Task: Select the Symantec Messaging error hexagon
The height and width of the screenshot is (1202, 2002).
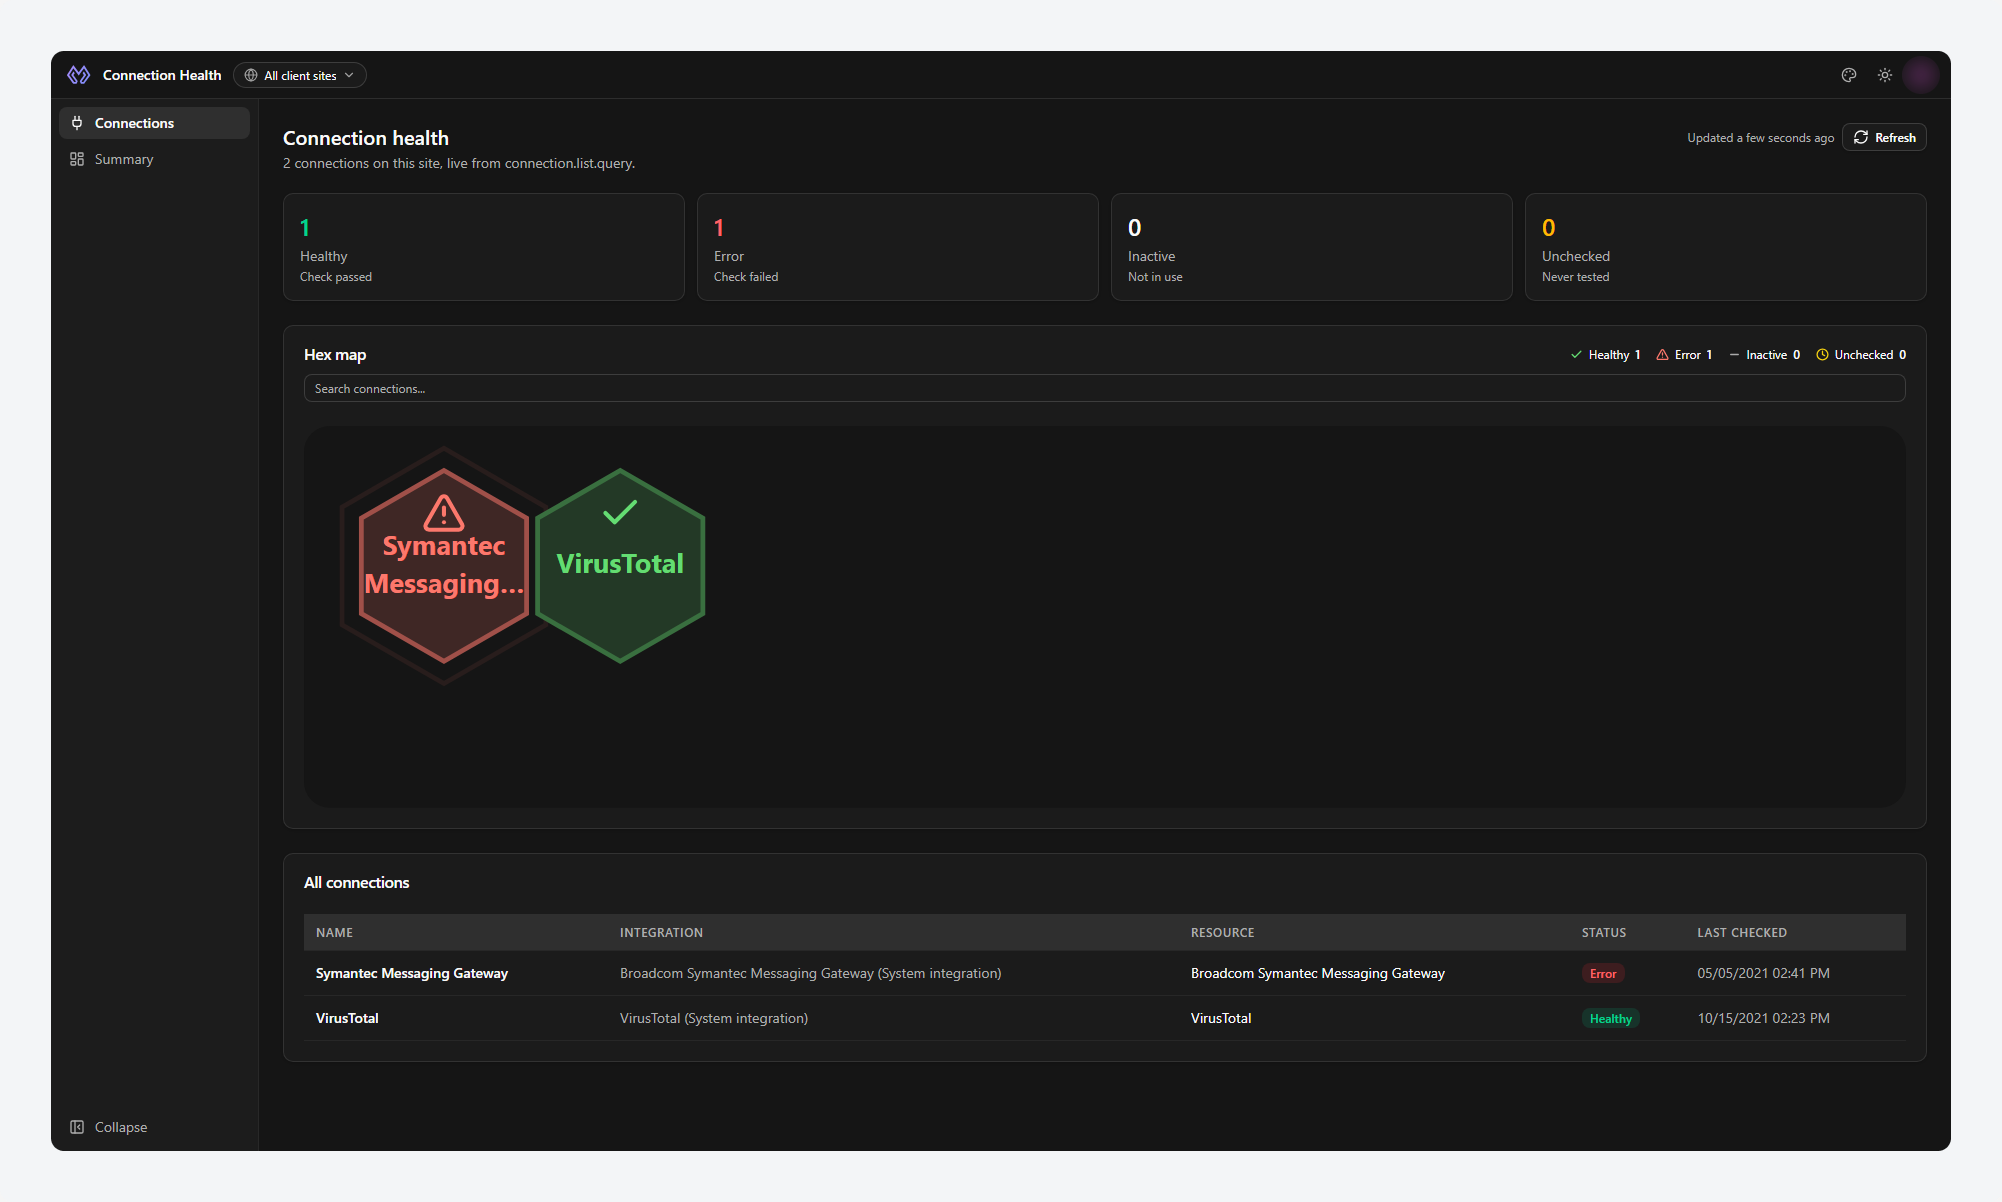Action: 444,566
